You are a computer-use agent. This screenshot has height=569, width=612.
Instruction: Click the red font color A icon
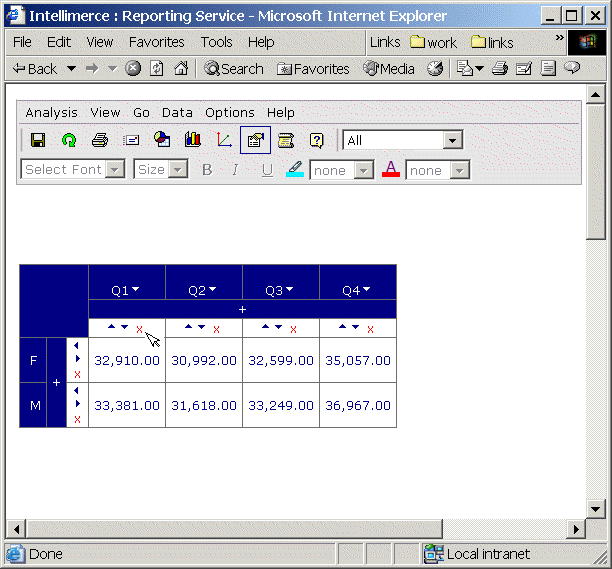coord(391,169)
